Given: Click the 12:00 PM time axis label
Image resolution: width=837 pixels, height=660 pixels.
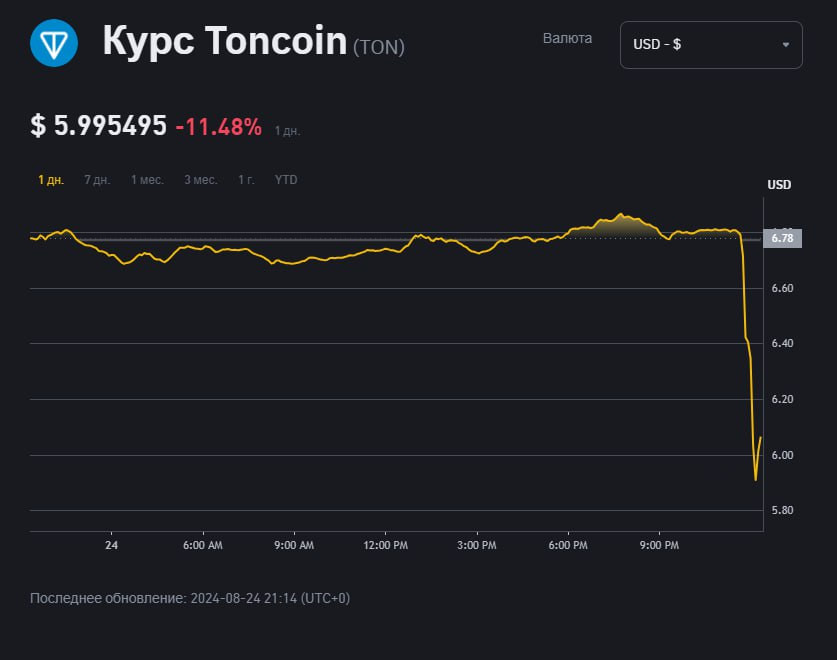Looking at the screenshot, I should tap(386, 546).
